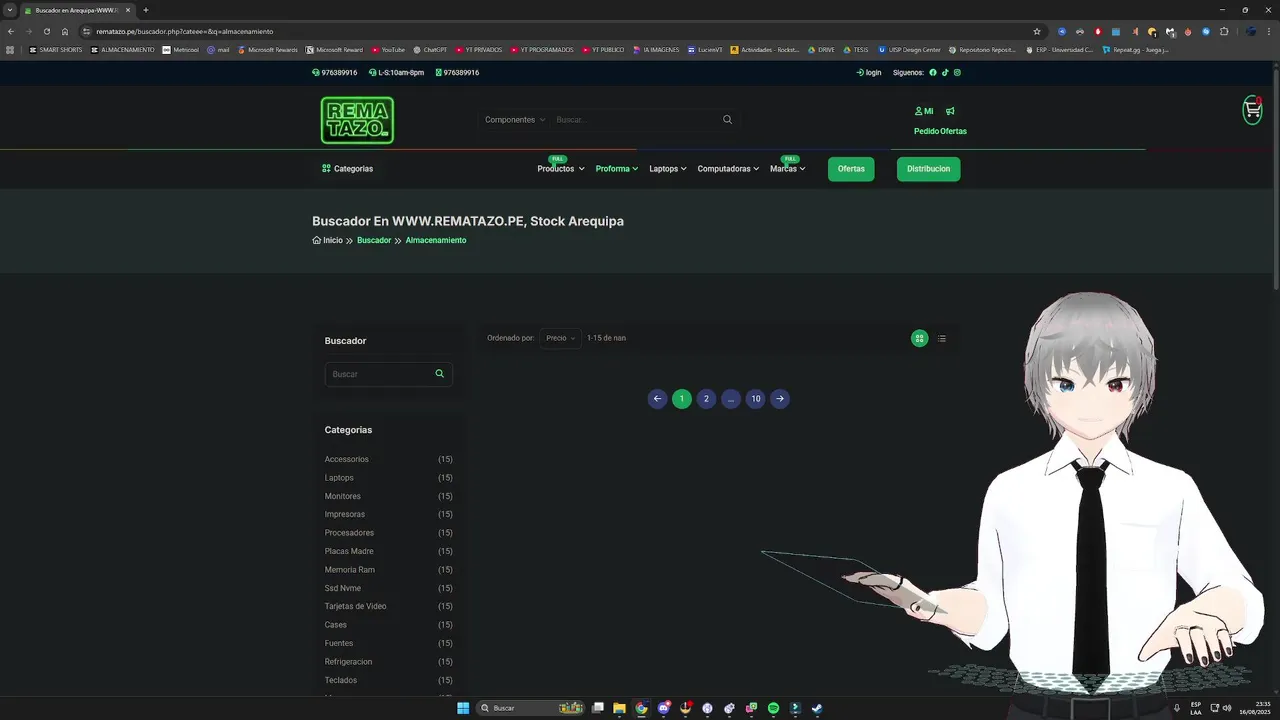Open Chrome extensions puzzle icon
Image resolution: width=1280 pixels, height=720 pixels.
tap(1223, 31)
